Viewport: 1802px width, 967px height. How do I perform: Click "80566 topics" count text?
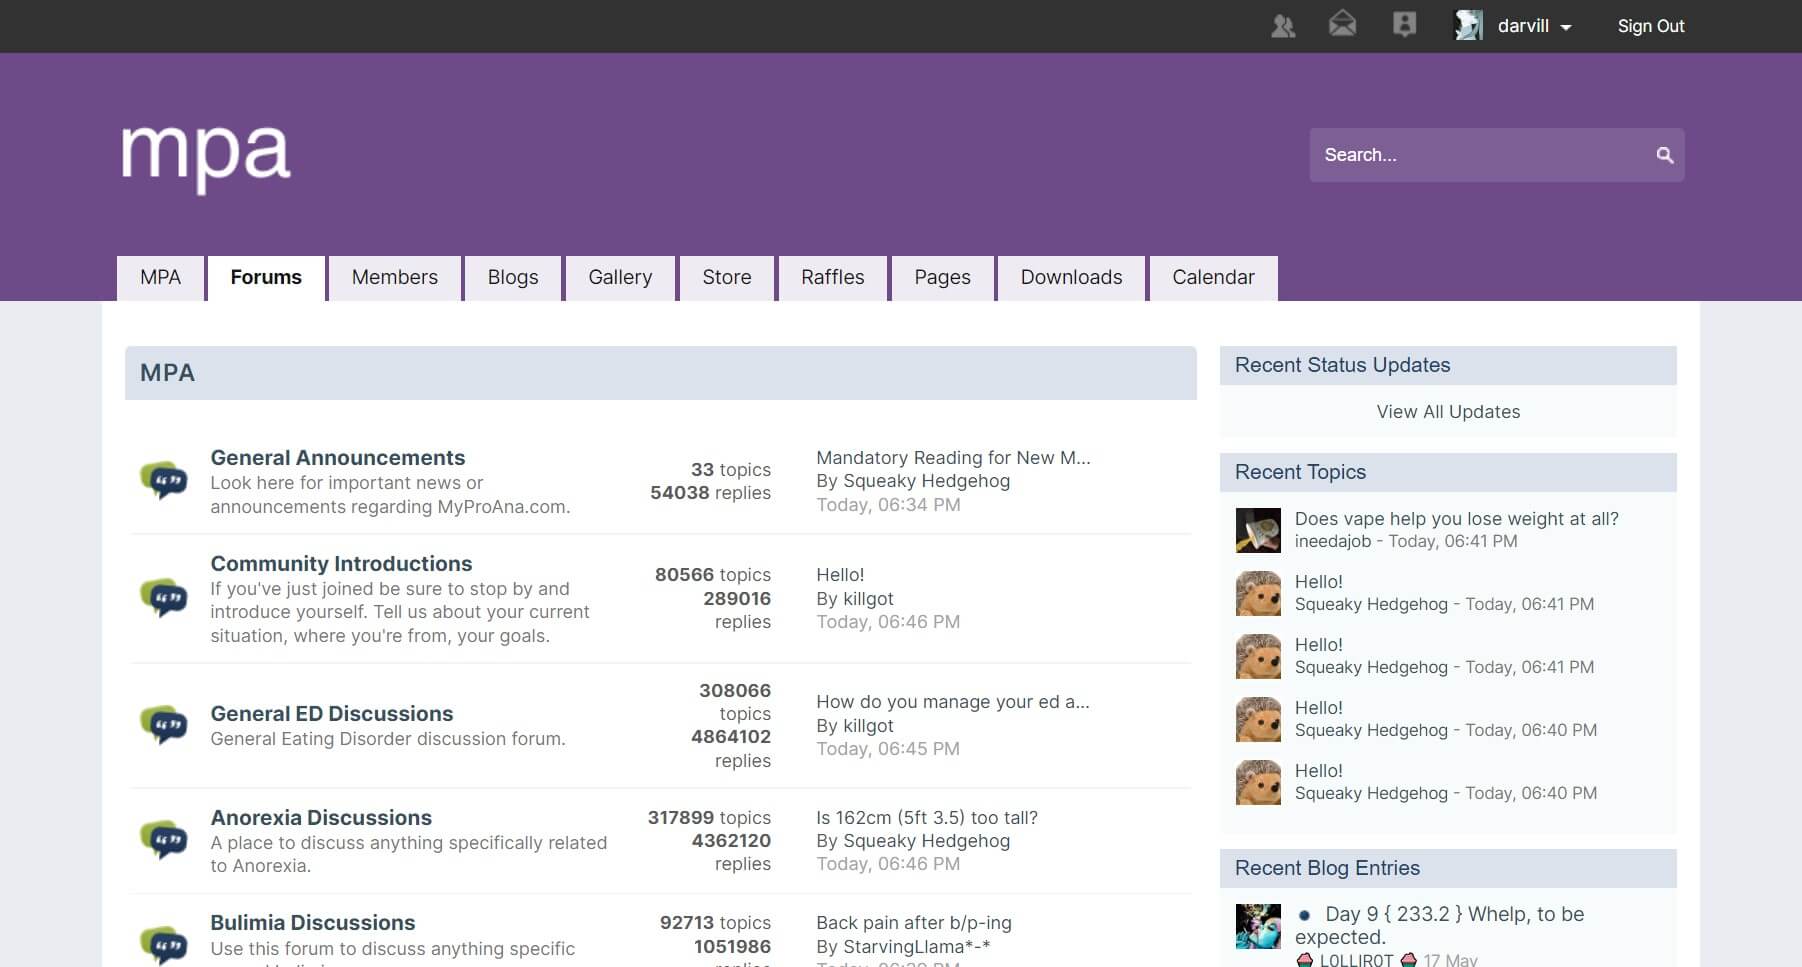[713, 575]
